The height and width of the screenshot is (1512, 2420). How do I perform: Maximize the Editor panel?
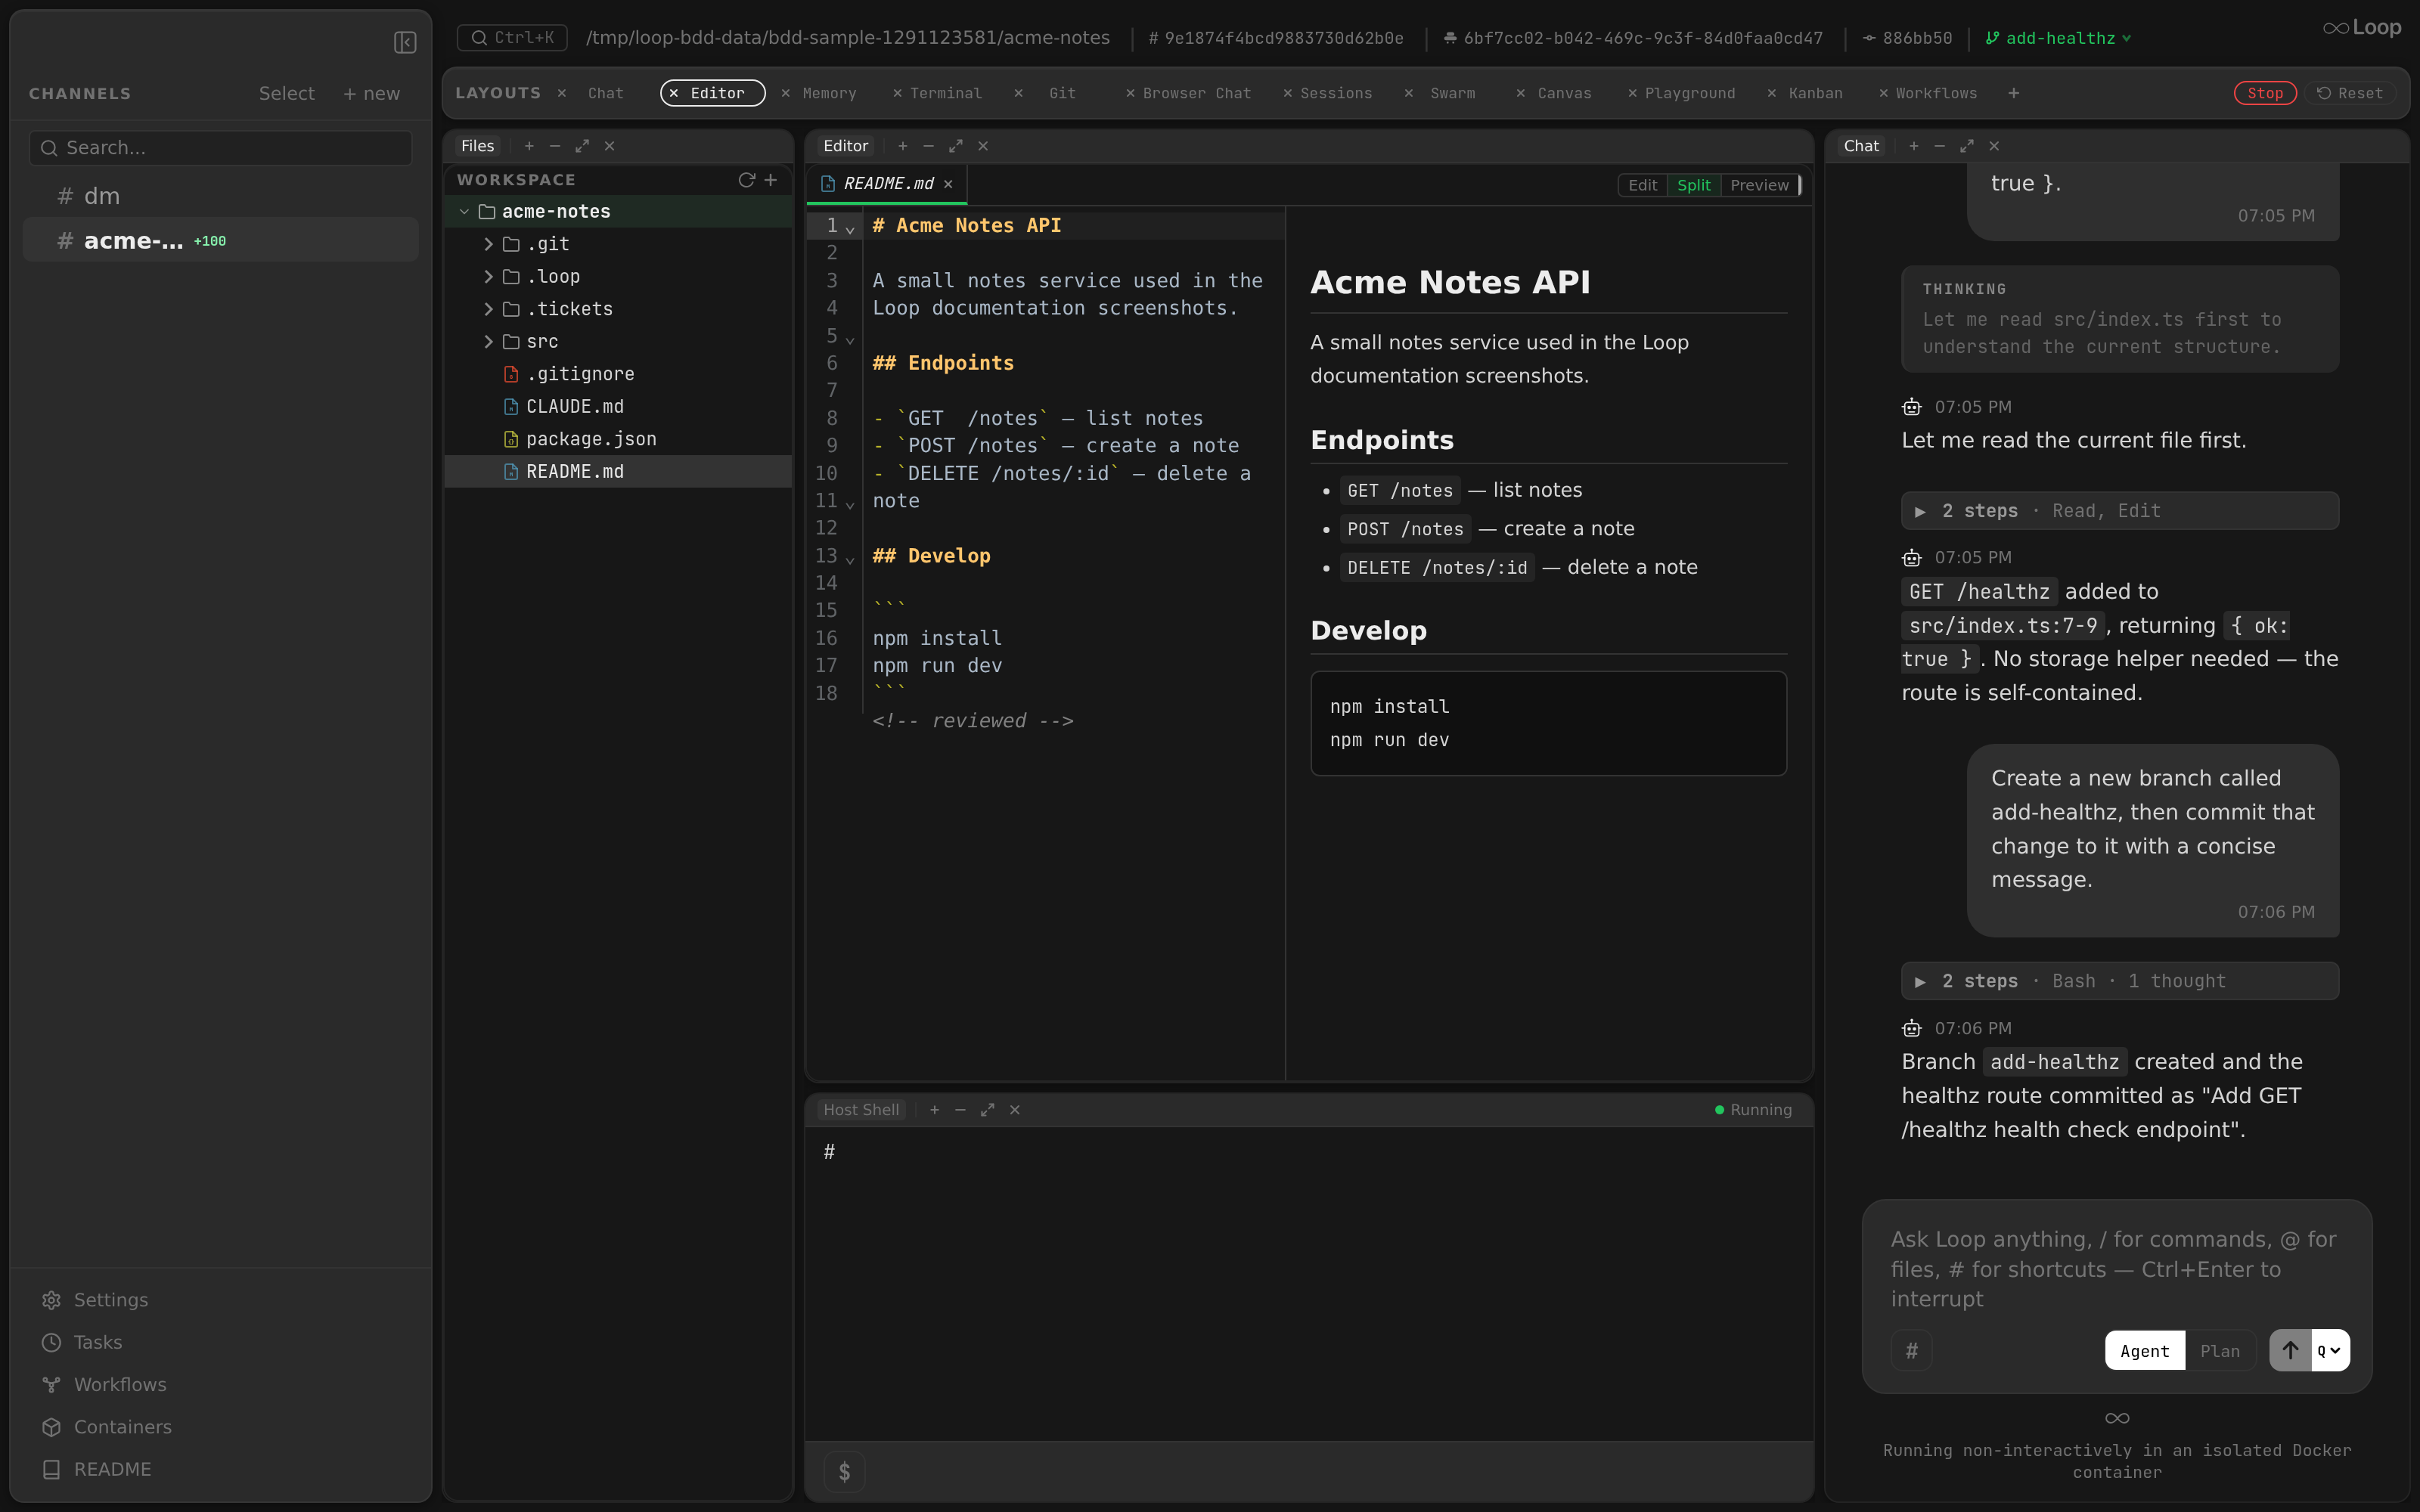point(956,146)
